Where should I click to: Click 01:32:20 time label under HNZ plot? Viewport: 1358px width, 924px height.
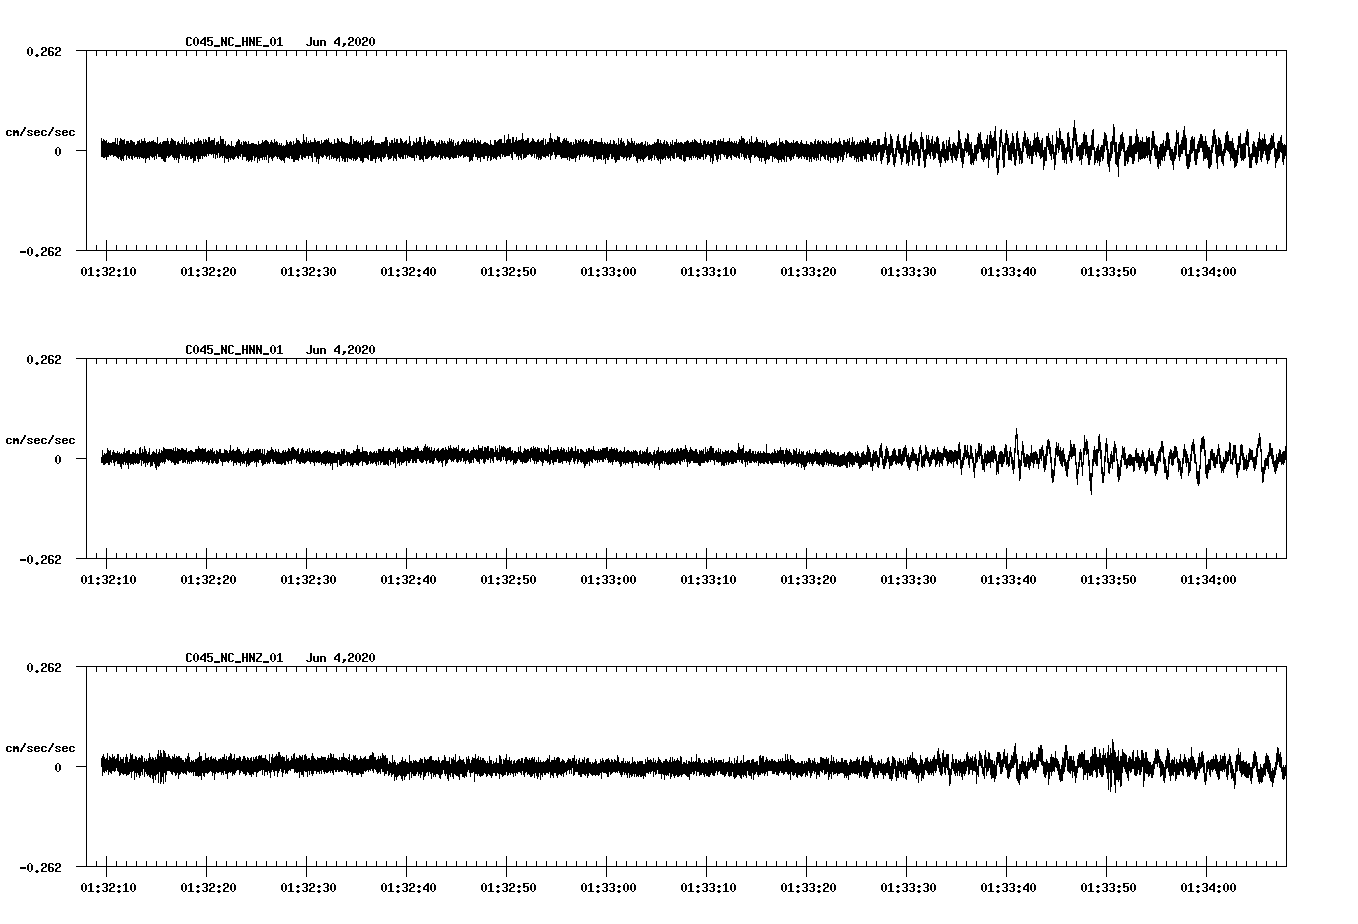click(x=208, y=888)
